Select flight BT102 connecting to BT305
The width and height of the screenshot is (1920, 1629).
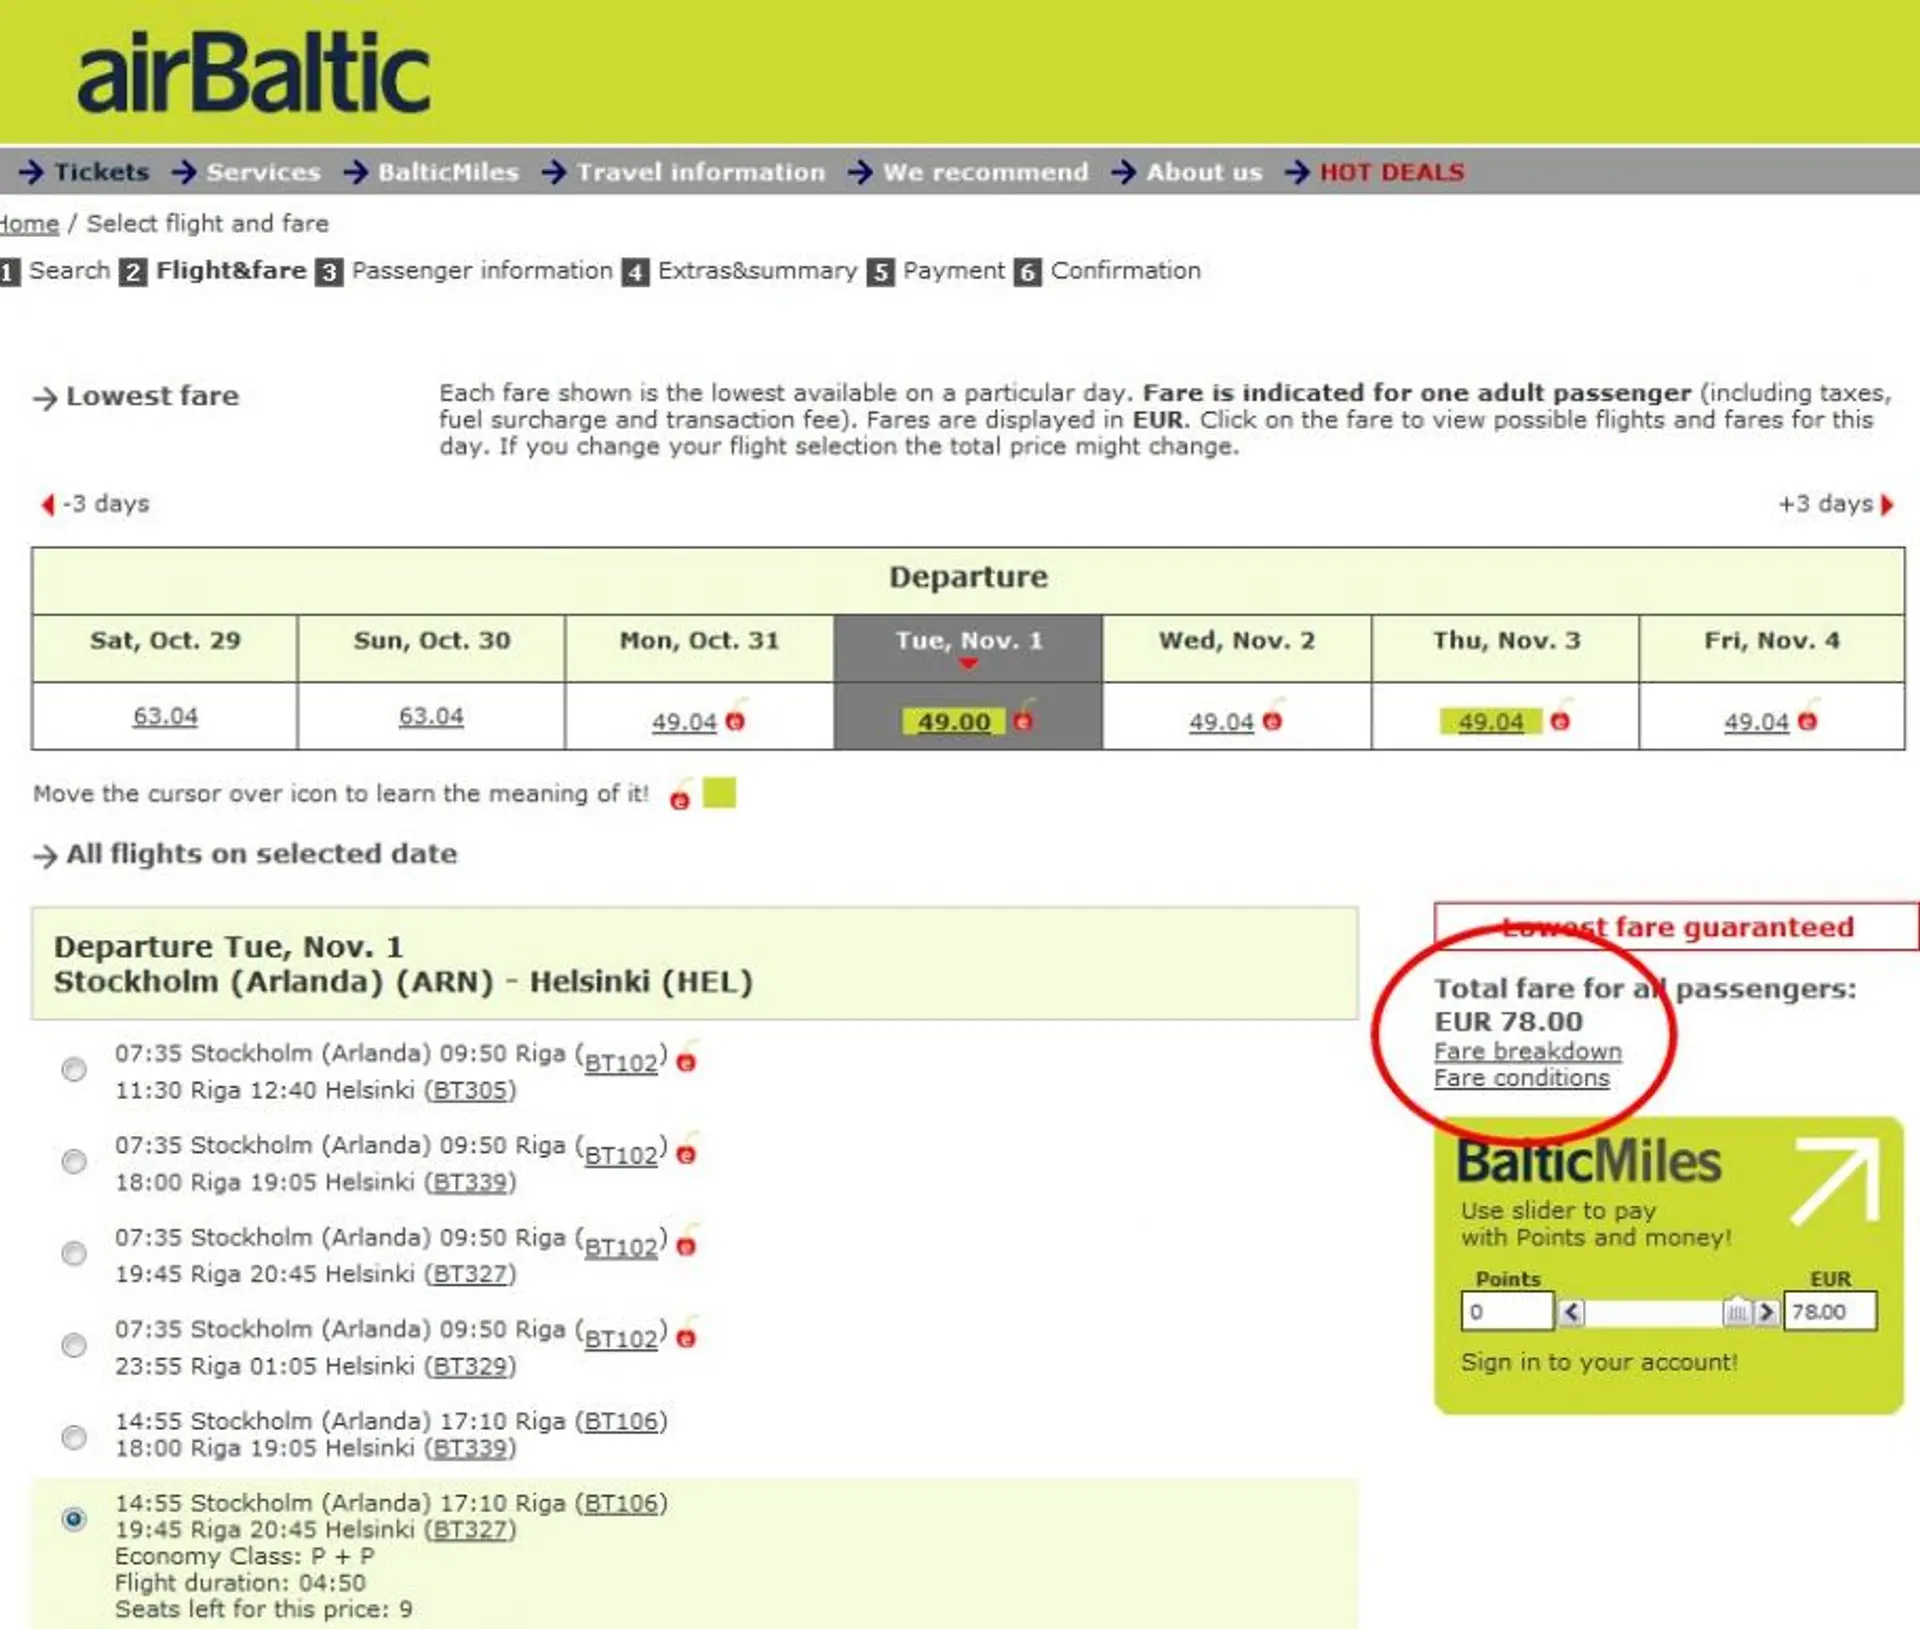tap(74, 1070)
